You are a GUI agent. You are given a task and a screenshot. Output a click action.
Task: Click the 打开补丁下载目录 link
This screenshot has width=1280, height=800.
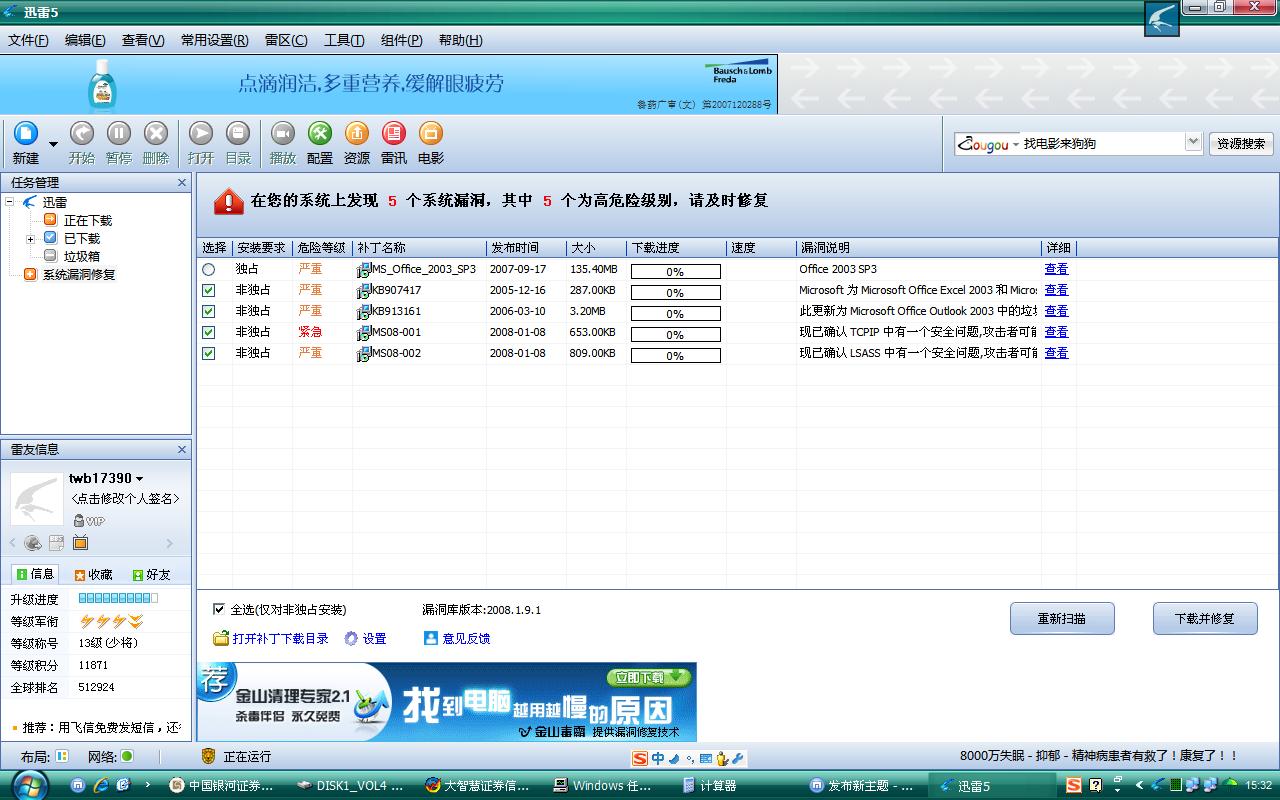click(x=281, y=638)
